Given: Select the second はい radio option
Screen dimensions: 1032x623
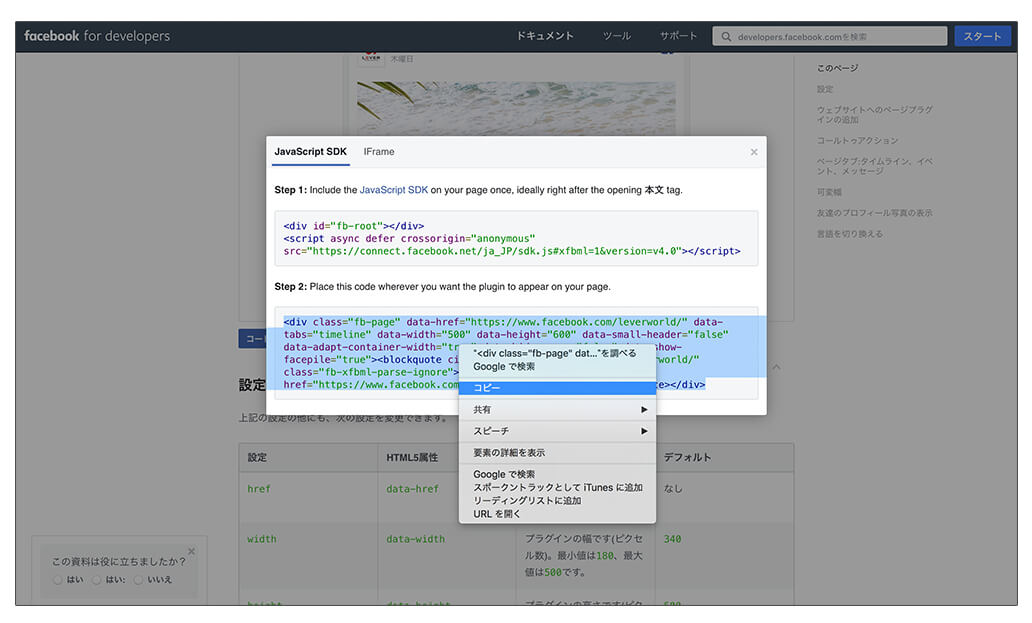Looking at the screenshot, I should 97,579.
